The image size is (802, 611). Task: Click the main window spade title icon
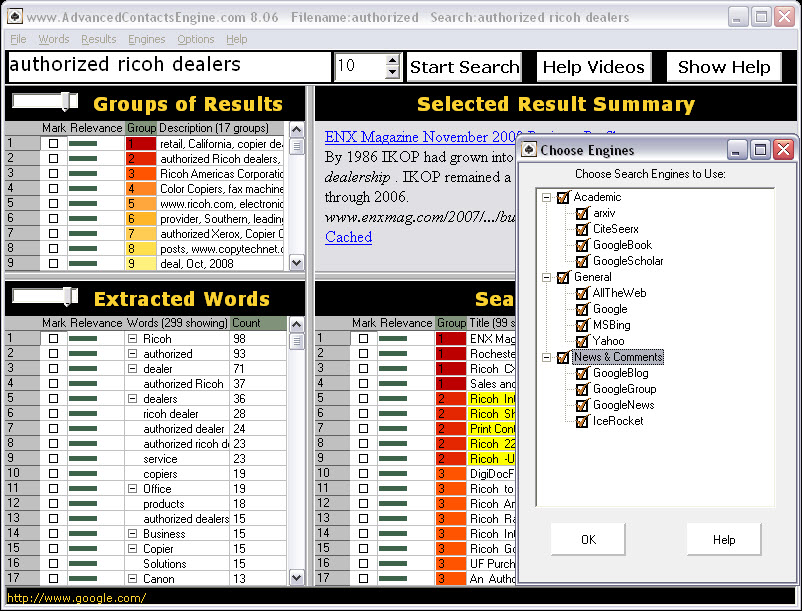[x=15, y=16]
